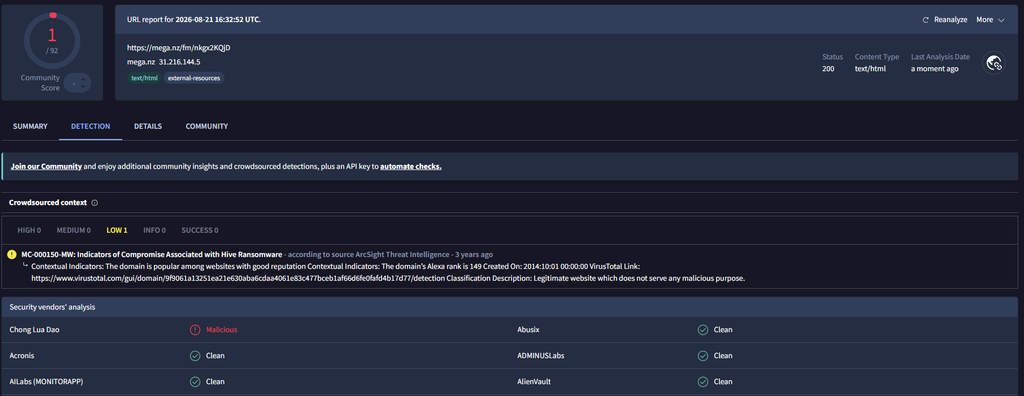Click the Chong Lua Dao vendor name
The image size is (1024, 396).
(34, 330)
